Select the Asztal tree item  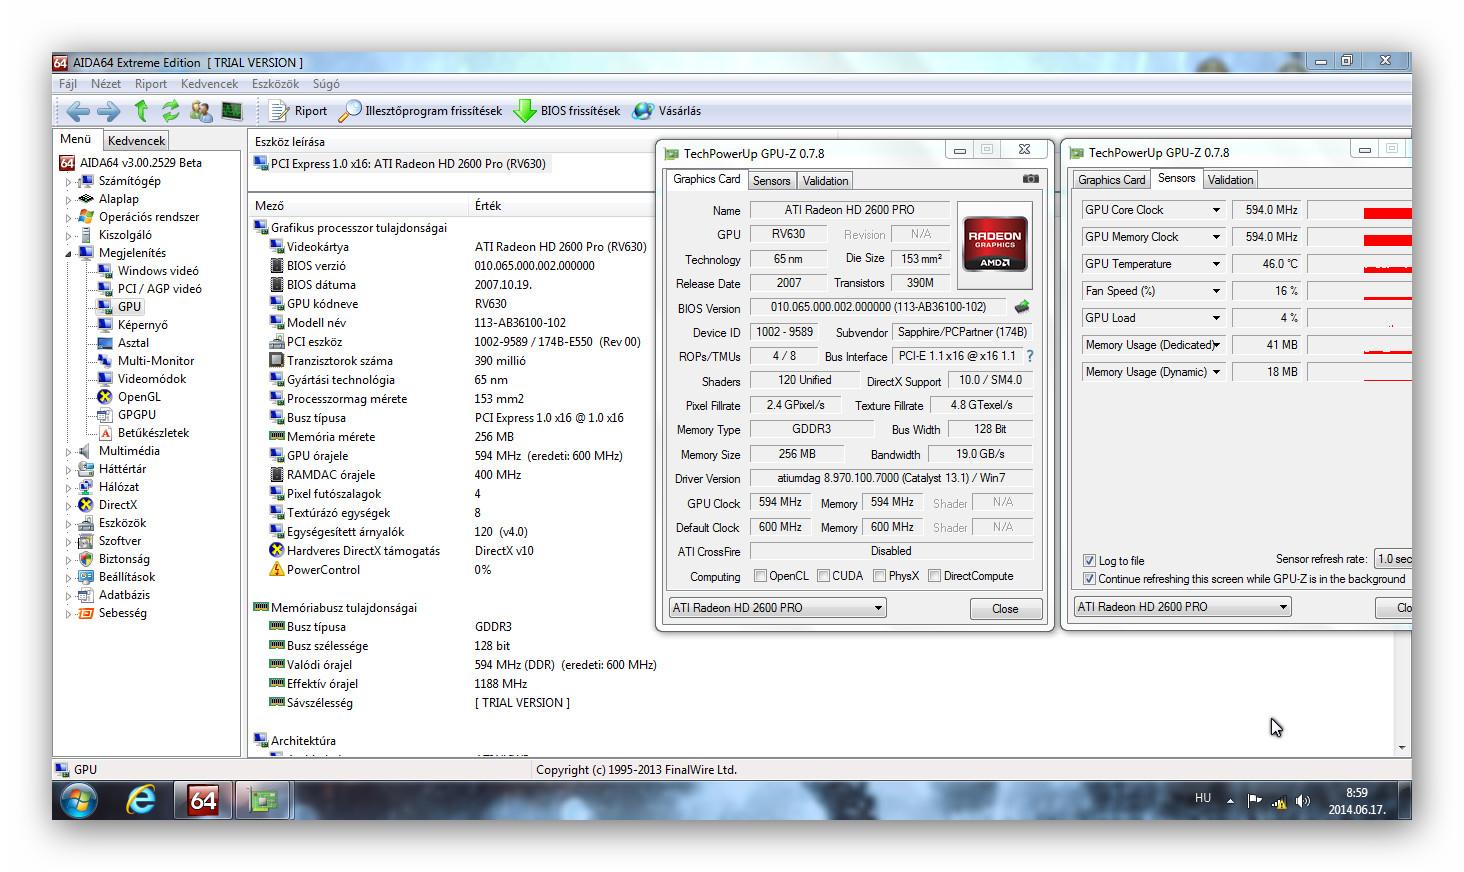click(x=133, y=343)
